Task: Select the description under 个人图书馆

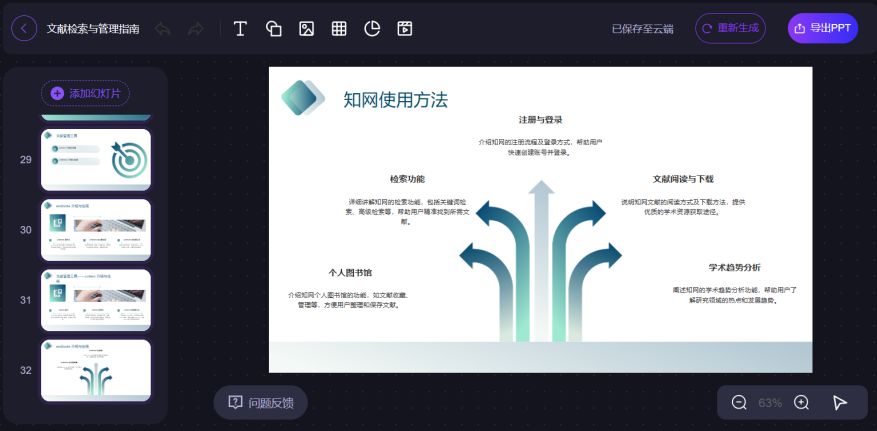Action: 350,300
